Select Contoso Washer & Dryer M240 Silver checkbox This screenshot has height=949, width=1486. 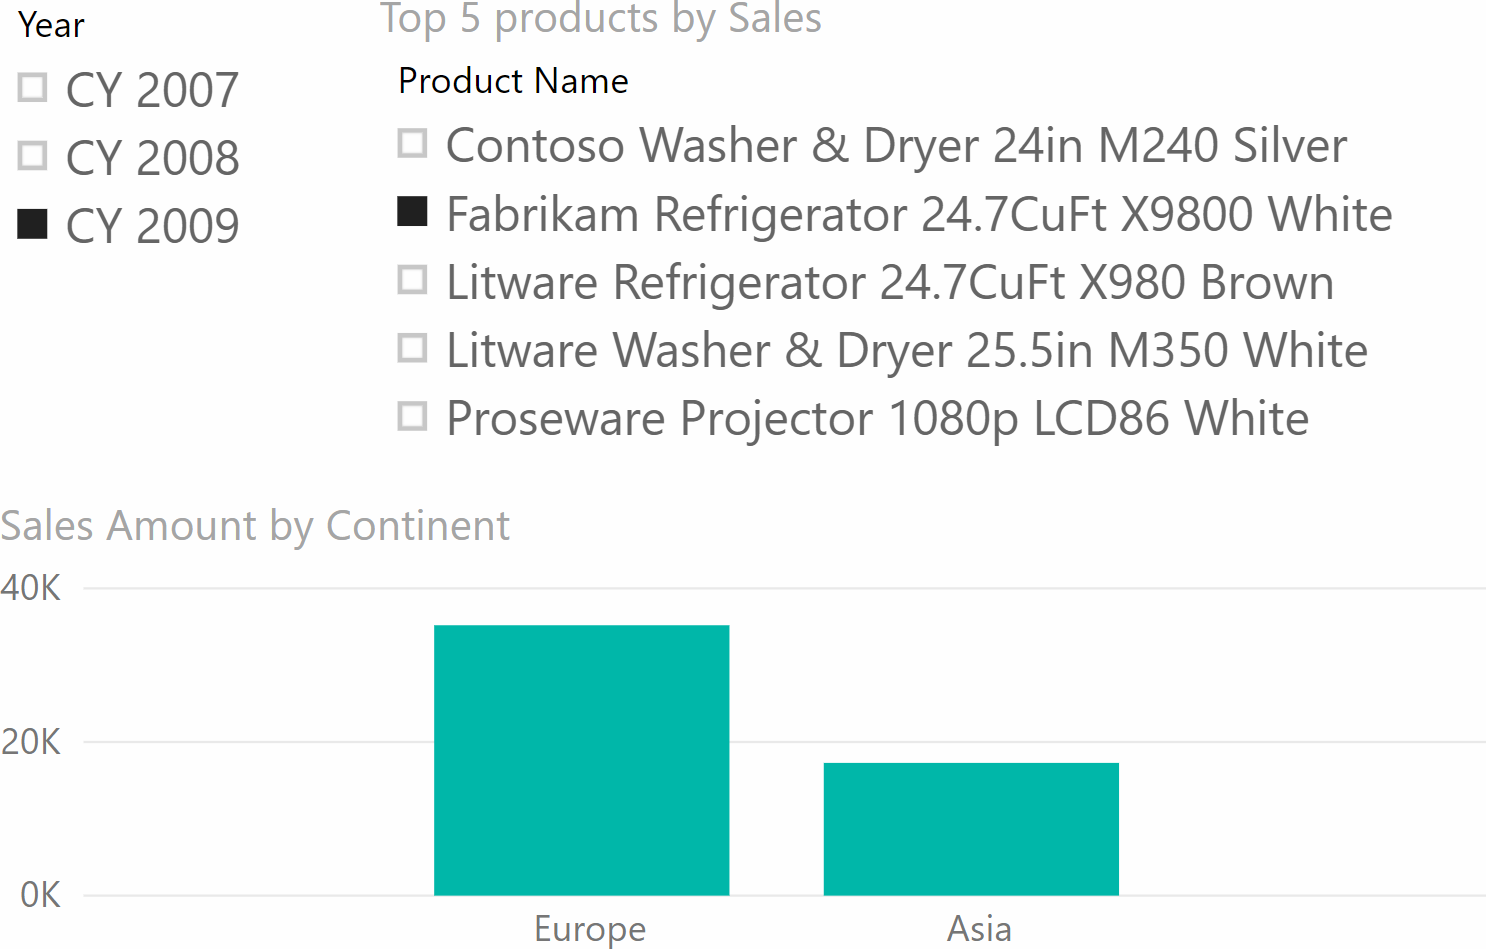(412, 144)
